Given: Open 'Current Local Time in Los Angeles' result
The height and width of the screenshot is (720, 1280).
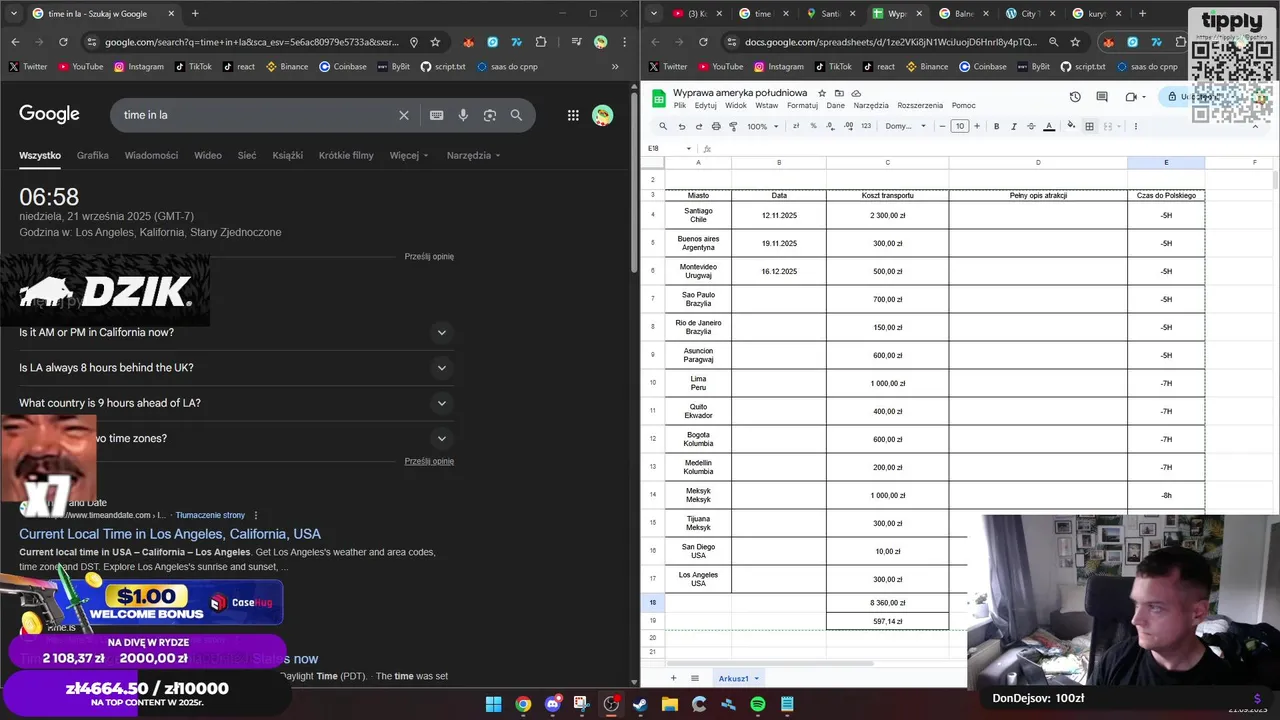Looking at the screenshot, I should tap(170, 534).
